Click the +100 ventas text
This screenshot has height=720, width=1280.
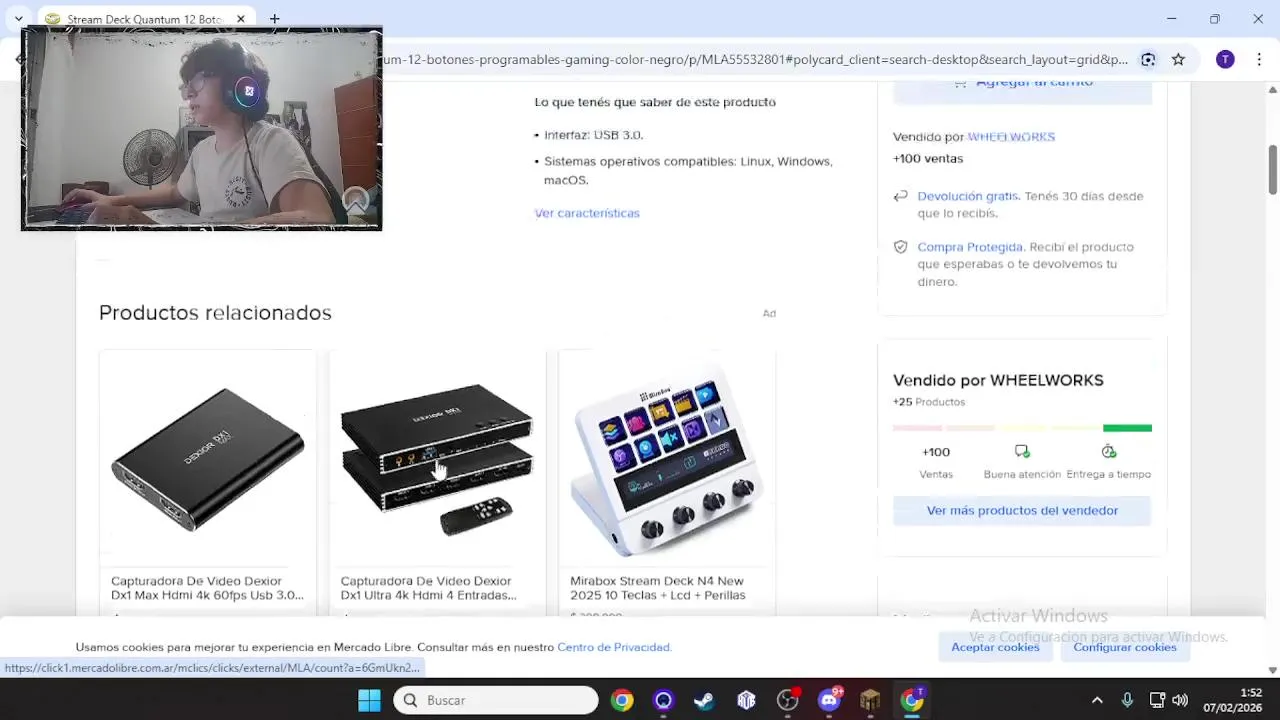click(x=928, y=159)
